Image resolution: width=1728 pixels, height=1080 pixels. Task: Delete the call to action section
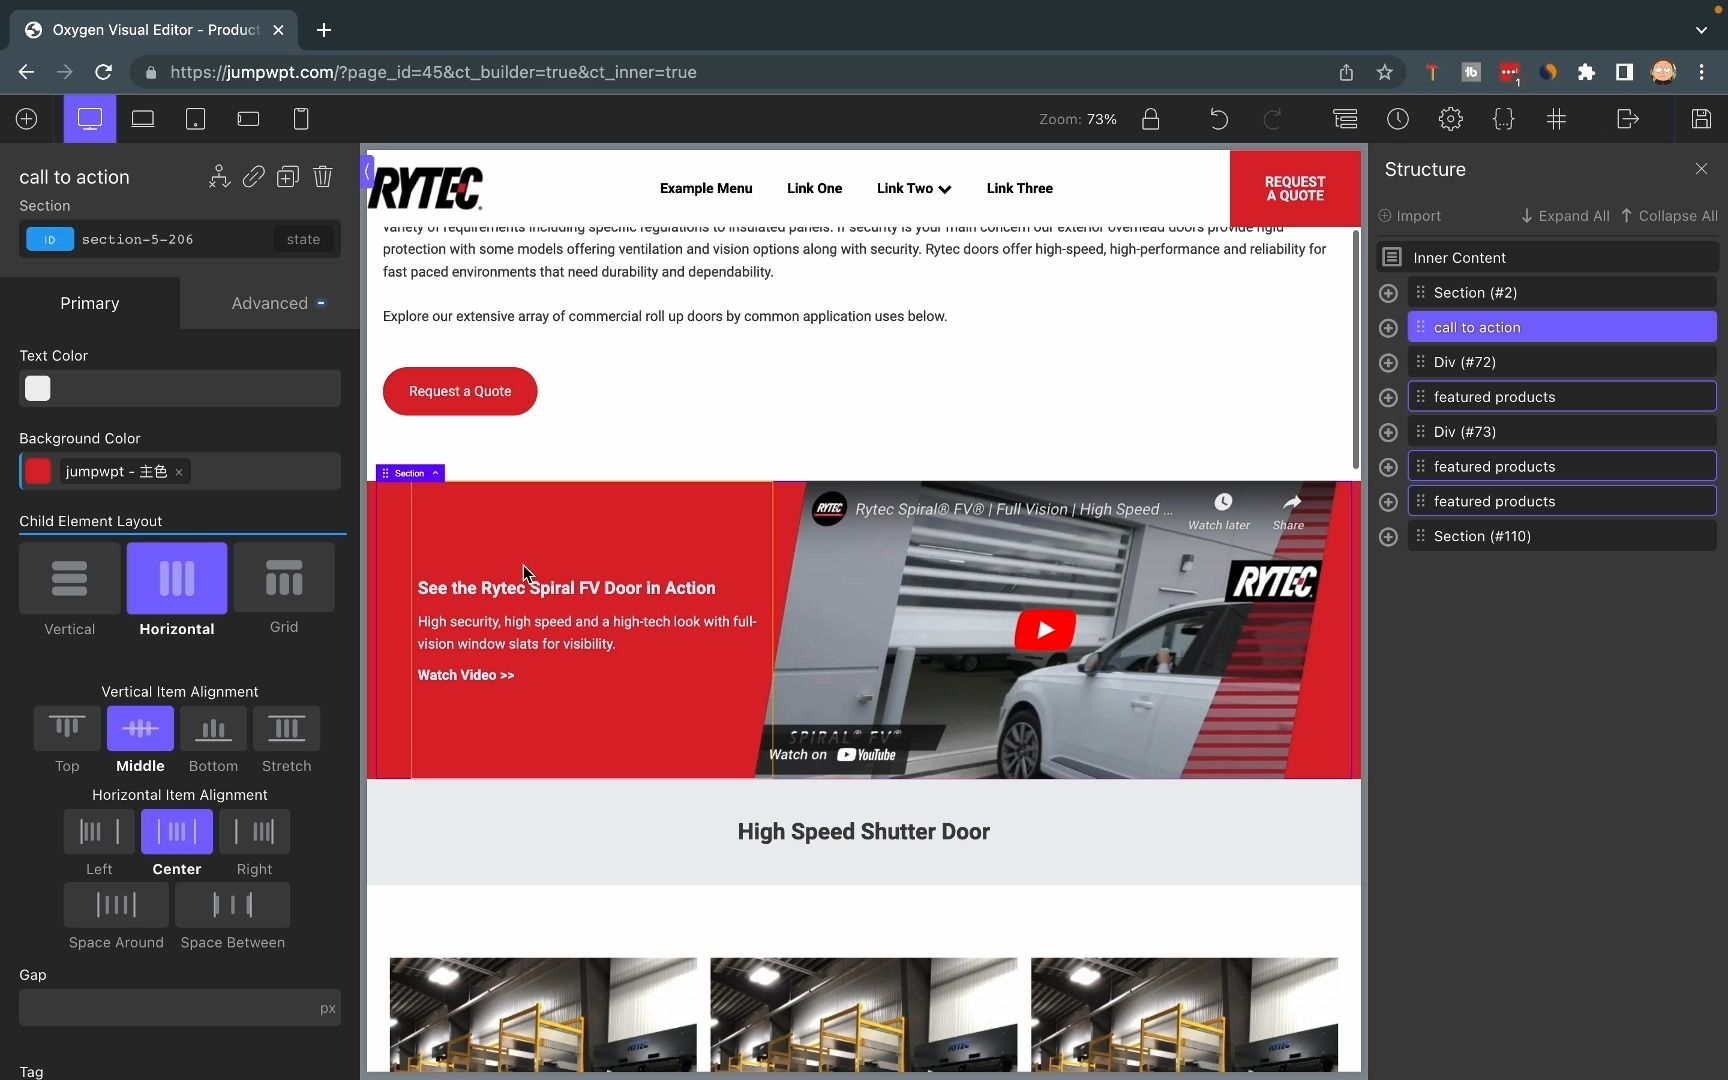(x=323, y=177)
